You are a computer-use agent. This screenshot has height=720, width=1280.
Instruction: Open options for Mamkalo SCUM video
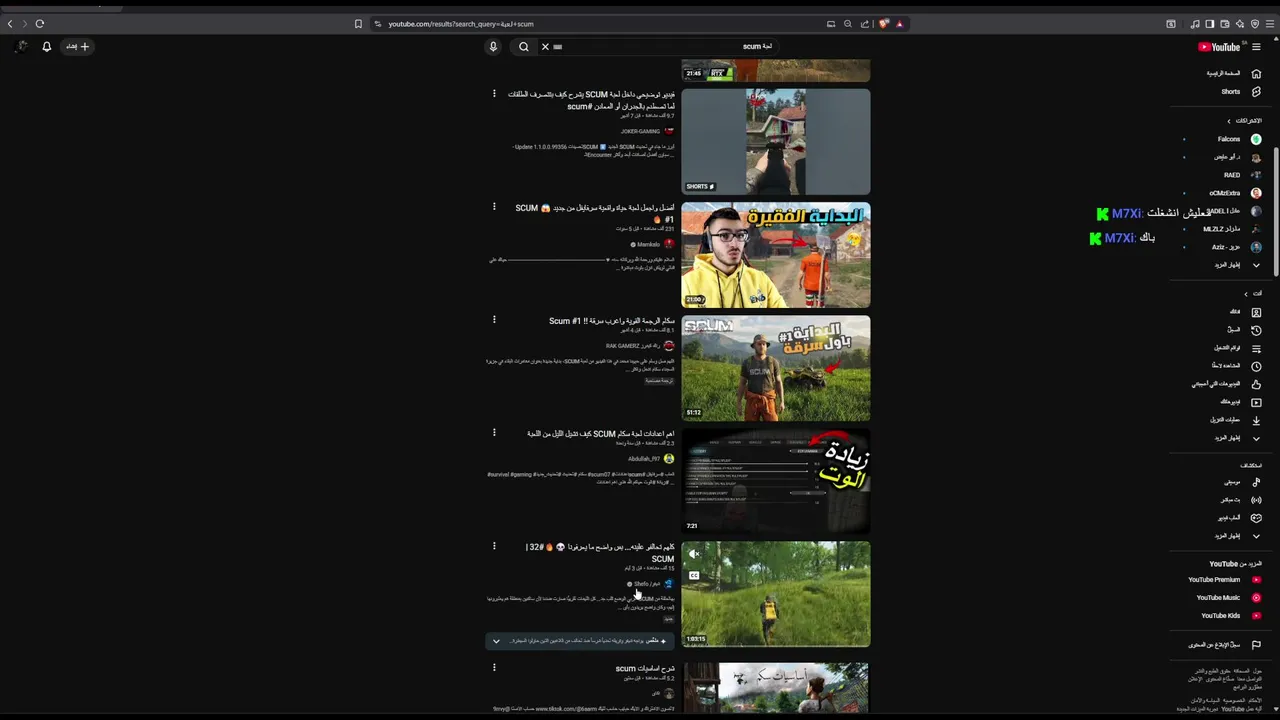[x=494, y=207]
